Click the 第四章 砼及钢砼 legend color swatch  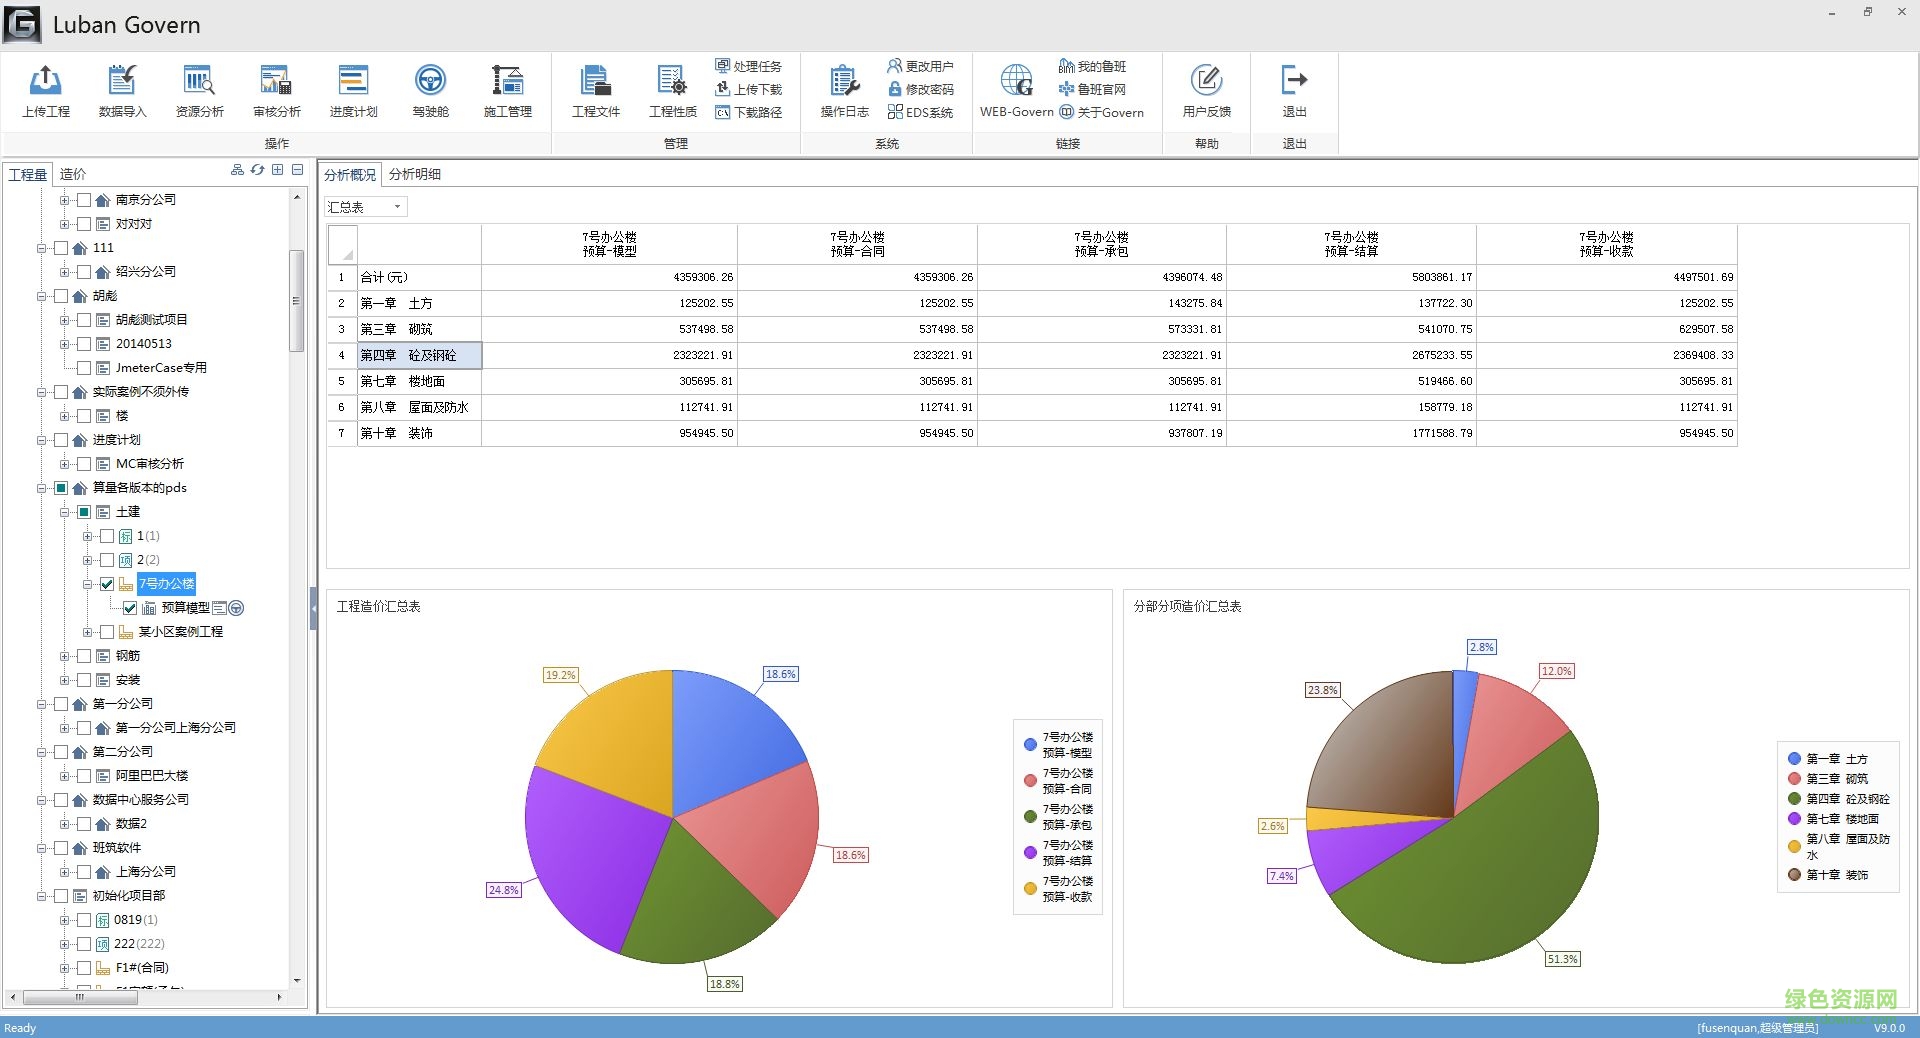click(x=1794, y=799)
